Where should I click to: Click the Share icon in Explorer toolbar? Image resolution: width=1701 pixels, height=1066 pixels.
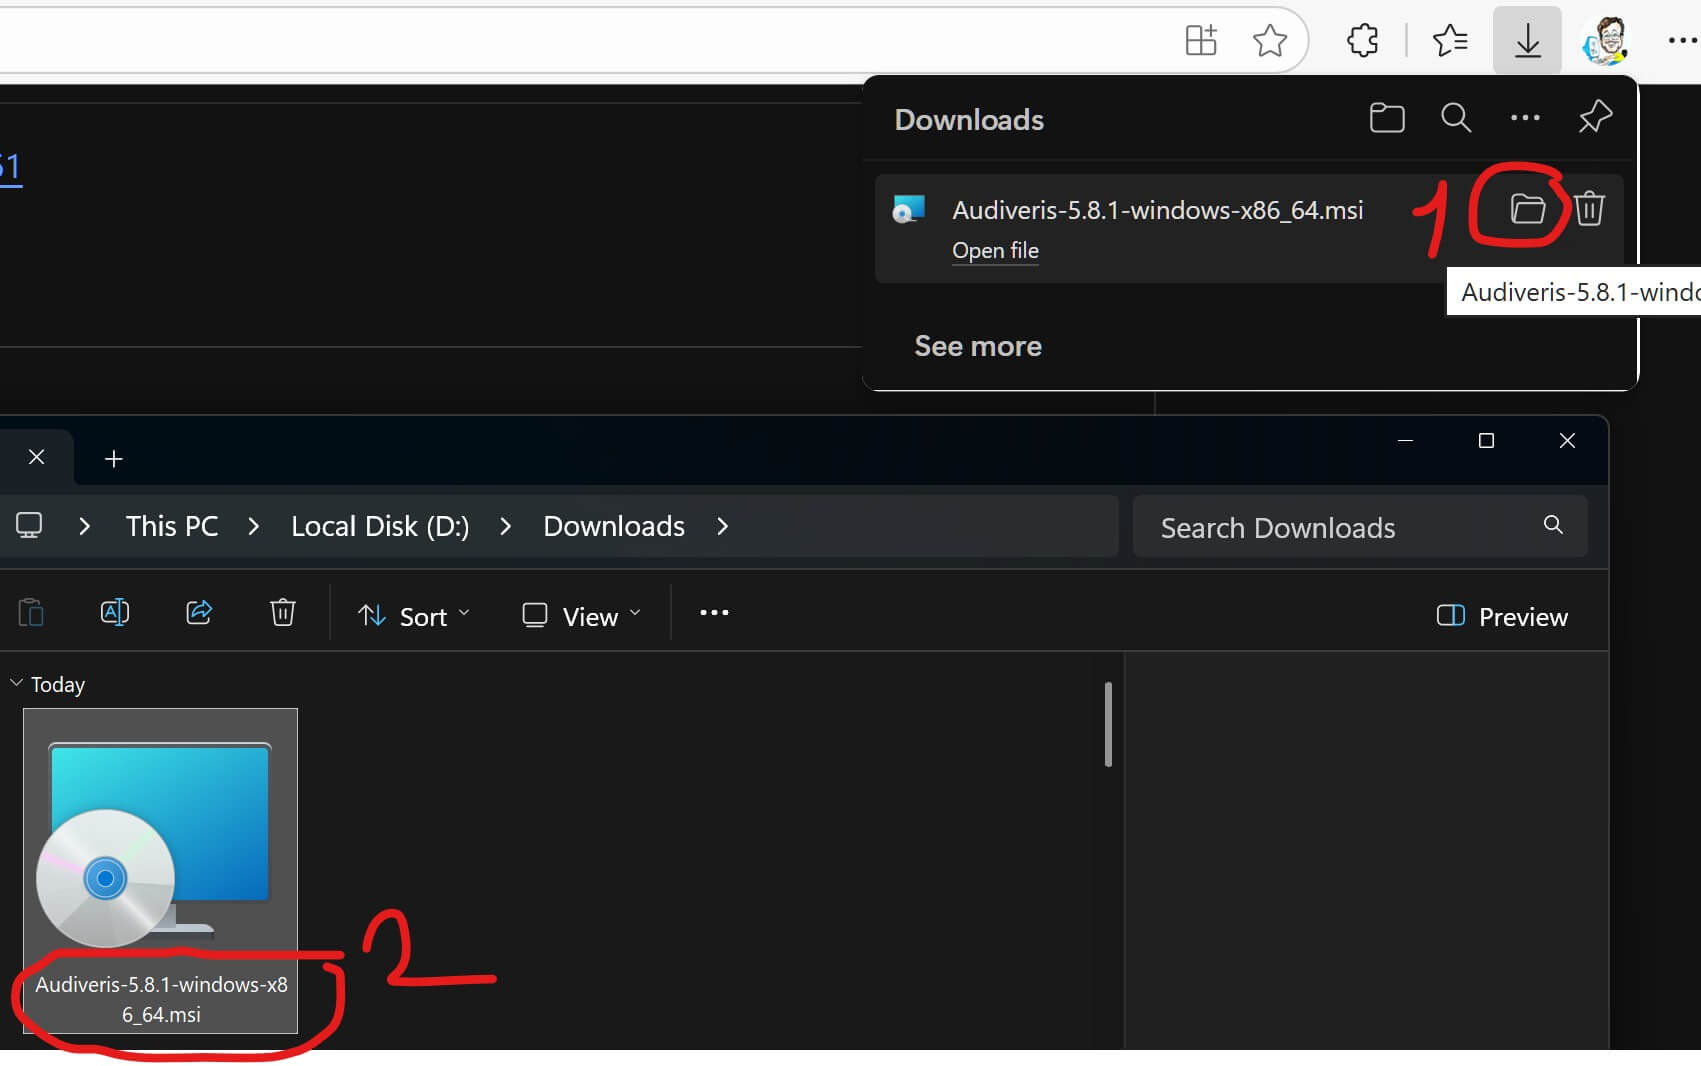pos(199,613)
